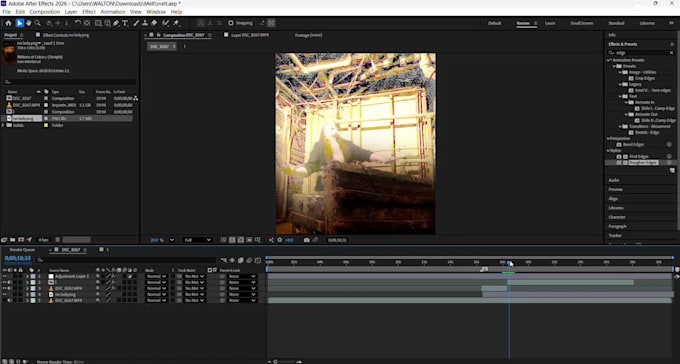Click the Composition Mini-Flowchart icon in timeline
Screen dimensions: 680x364
223,260
